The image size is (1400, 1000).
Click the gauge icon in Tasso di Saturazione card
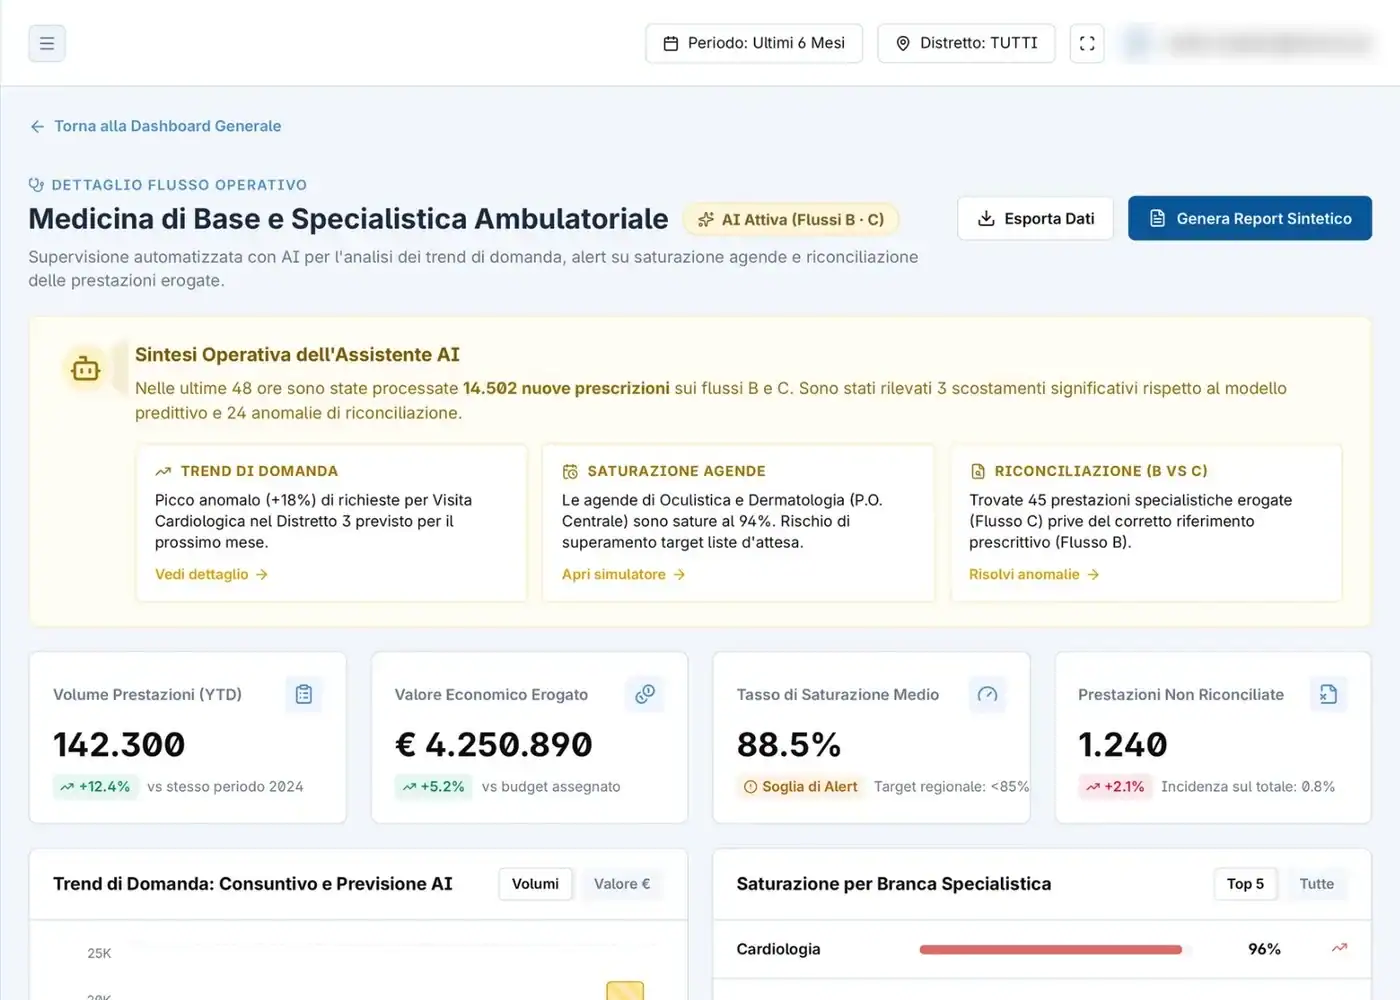coord(987,694)
